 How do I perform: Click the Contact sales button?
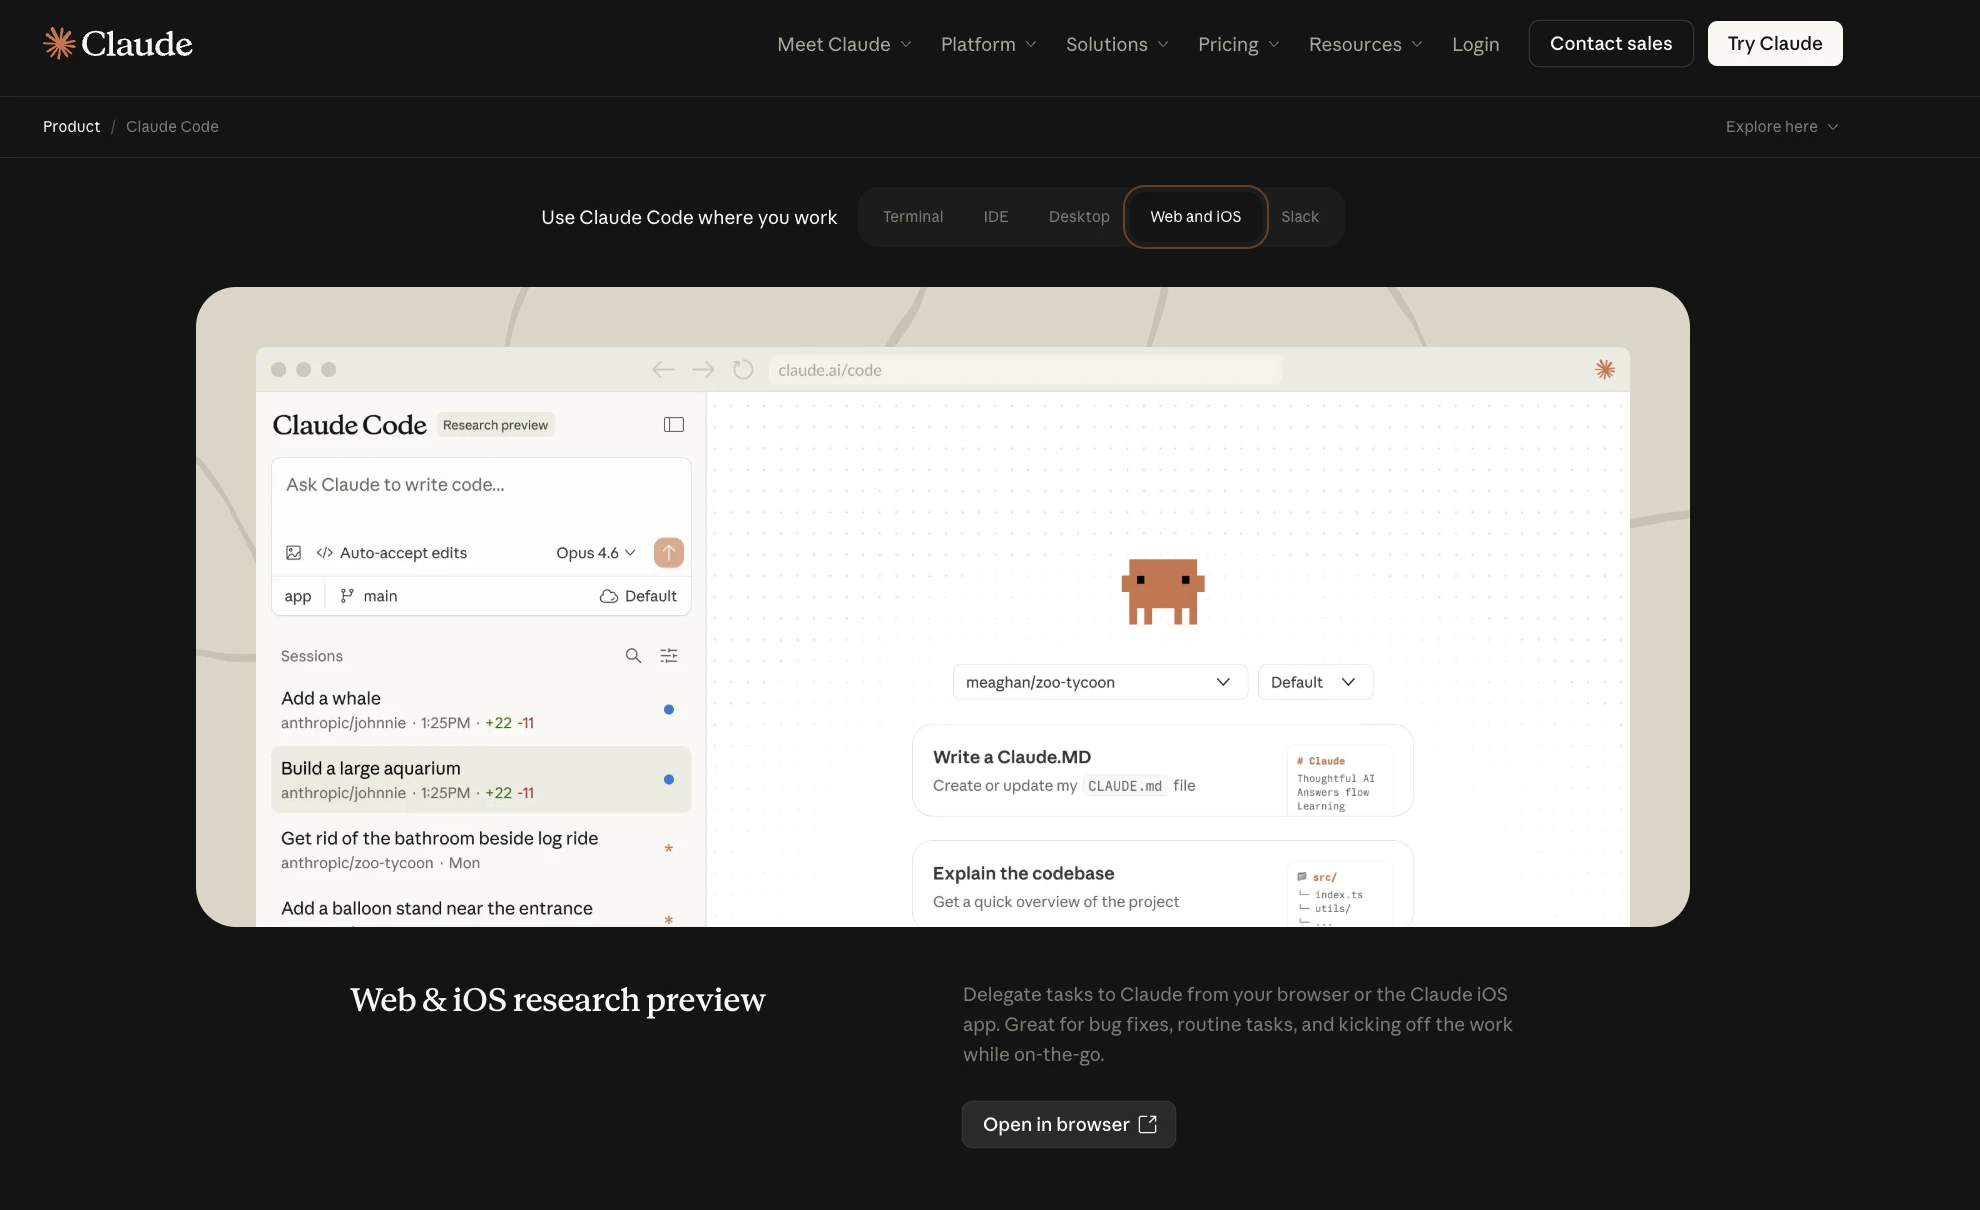pos(1611,44)
